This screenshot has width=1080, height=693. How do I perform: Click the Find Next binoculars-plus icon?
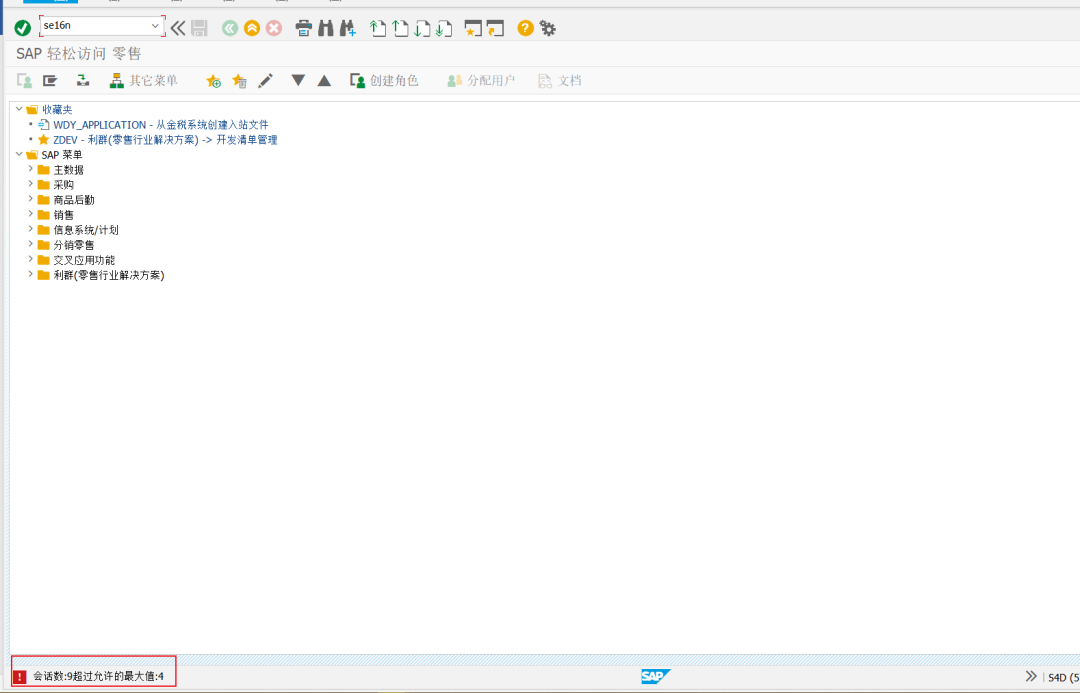pyautogui.click(x=348, y=28)
